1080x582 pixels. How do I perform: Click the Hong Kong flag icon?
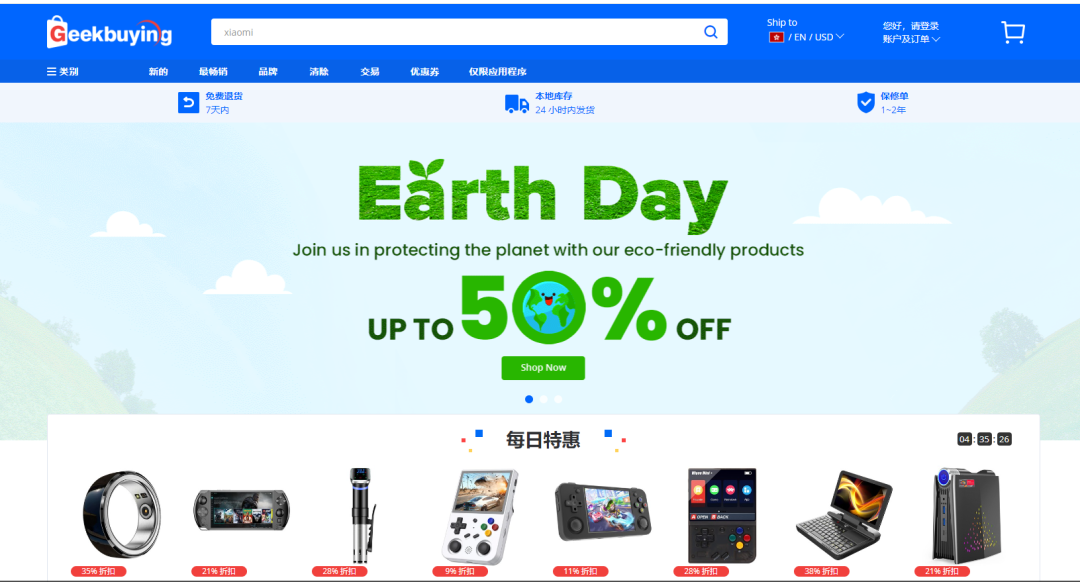tap(776, 37)
